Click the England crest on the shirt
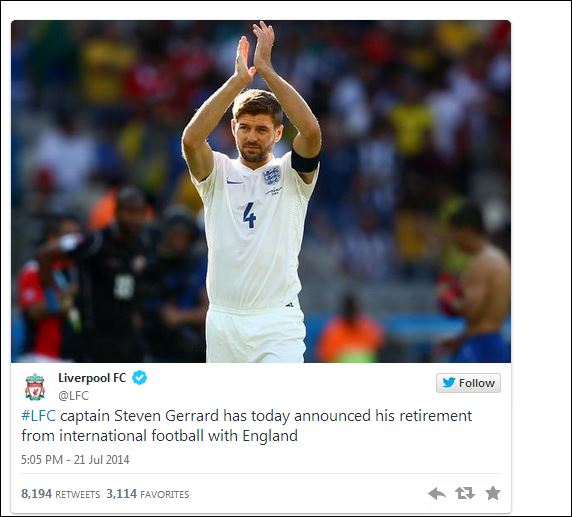The height and width of the screenshot is (517, 572). point(272,175)
